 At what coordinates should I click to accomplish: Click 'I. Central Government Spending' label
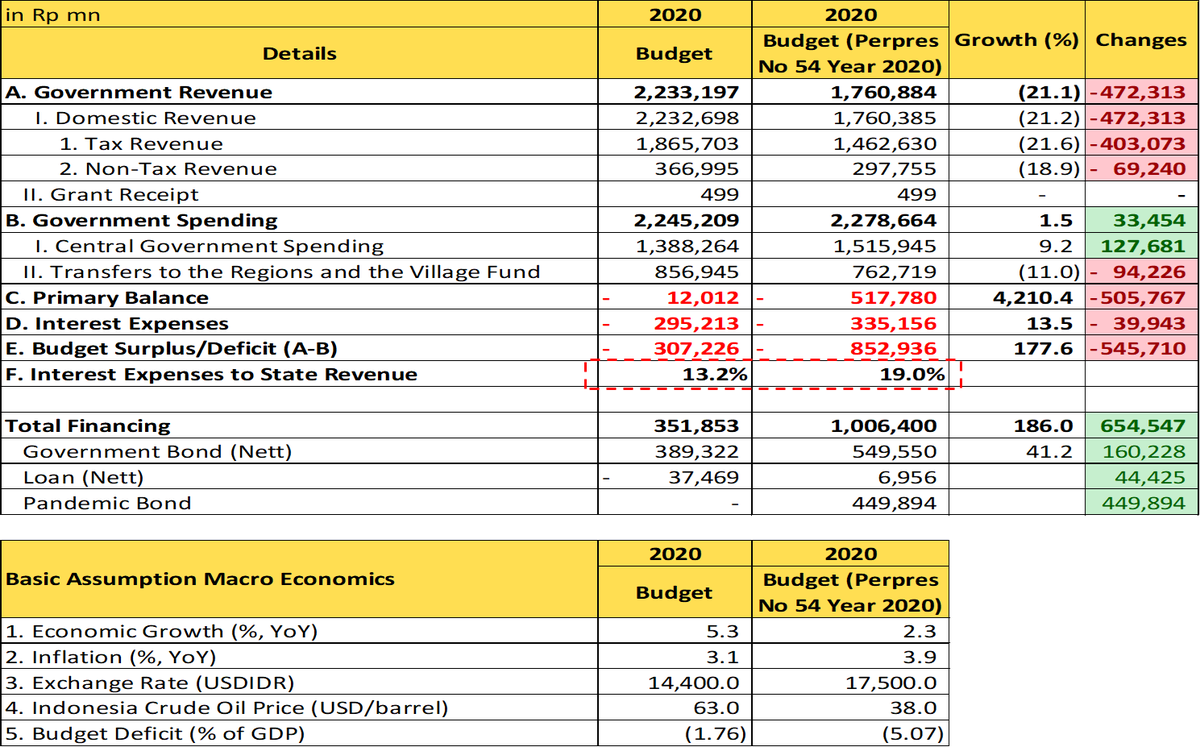208,246
